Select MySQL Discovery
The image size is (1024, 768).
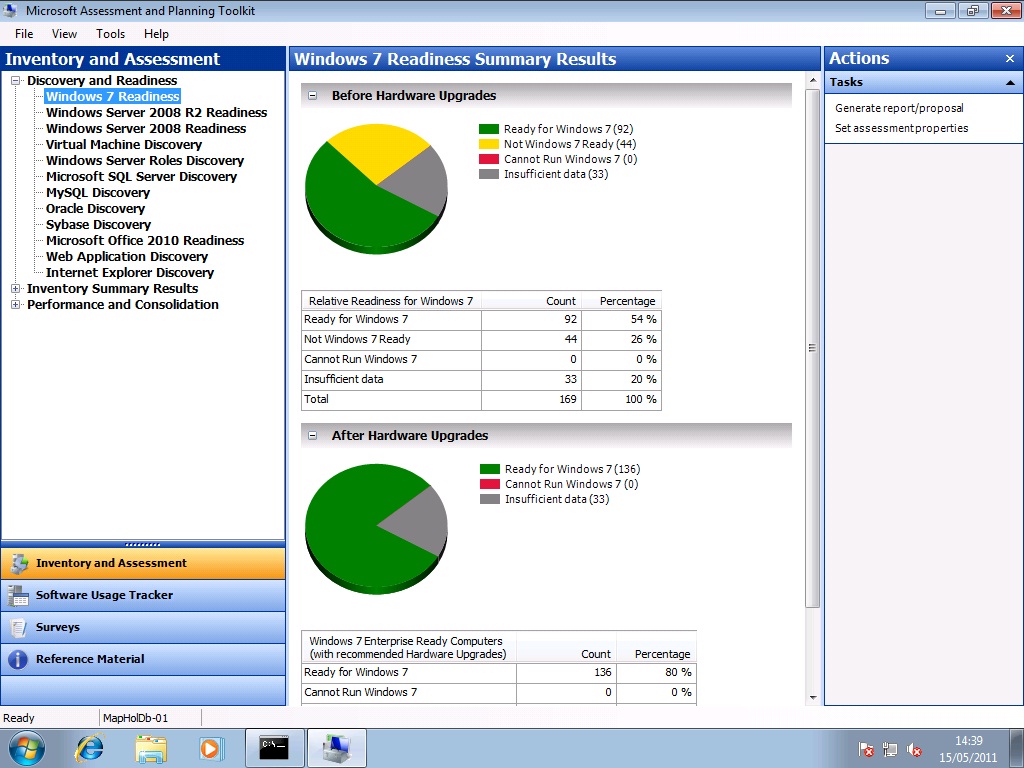tap(98, 193)
